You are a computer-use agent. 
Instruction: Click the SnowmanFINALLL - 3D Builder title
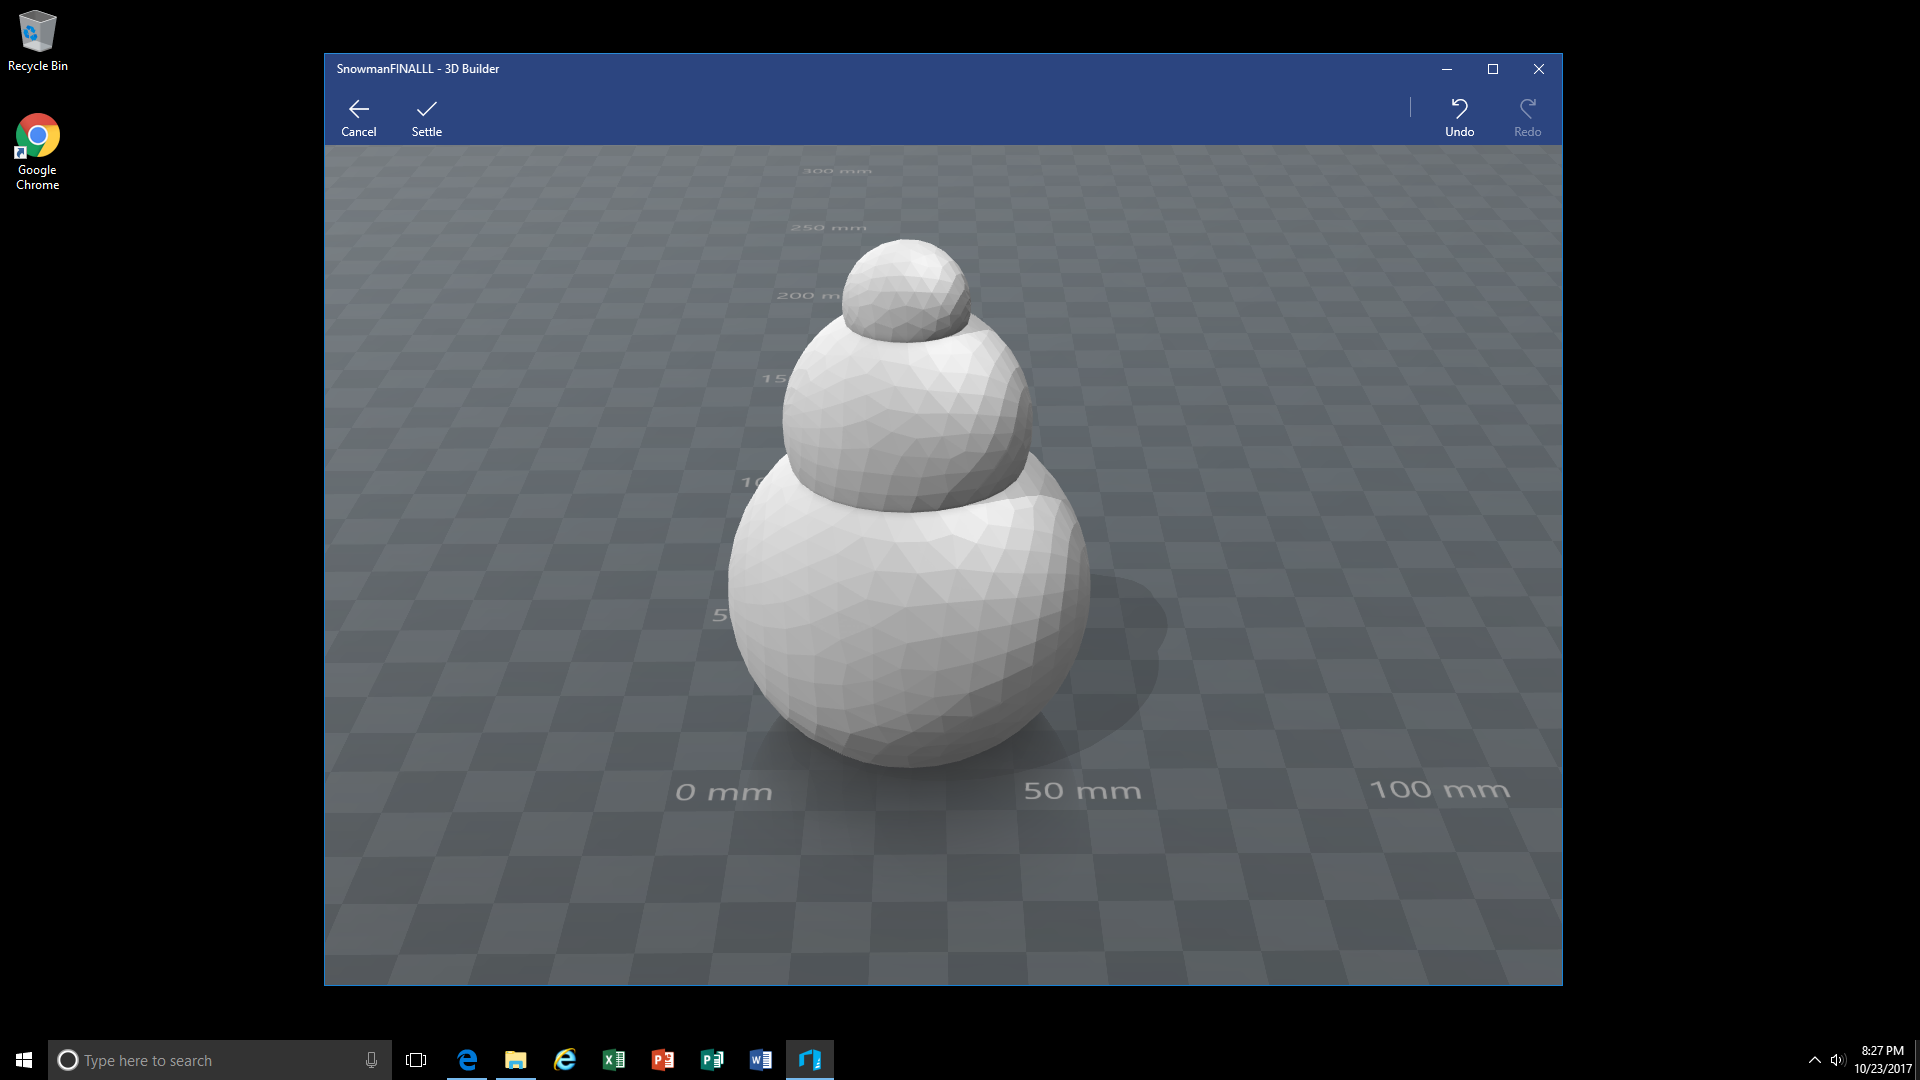418,69
